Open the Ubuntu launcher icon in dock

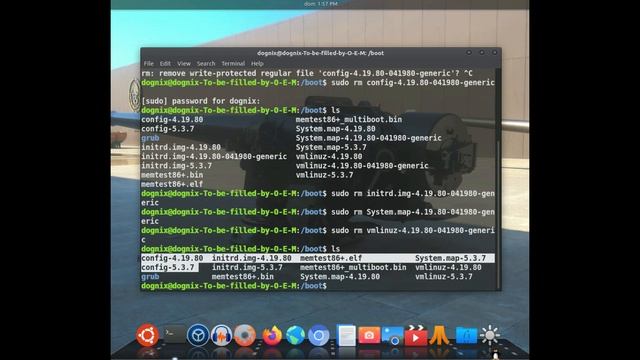click(x=147, y=335)
